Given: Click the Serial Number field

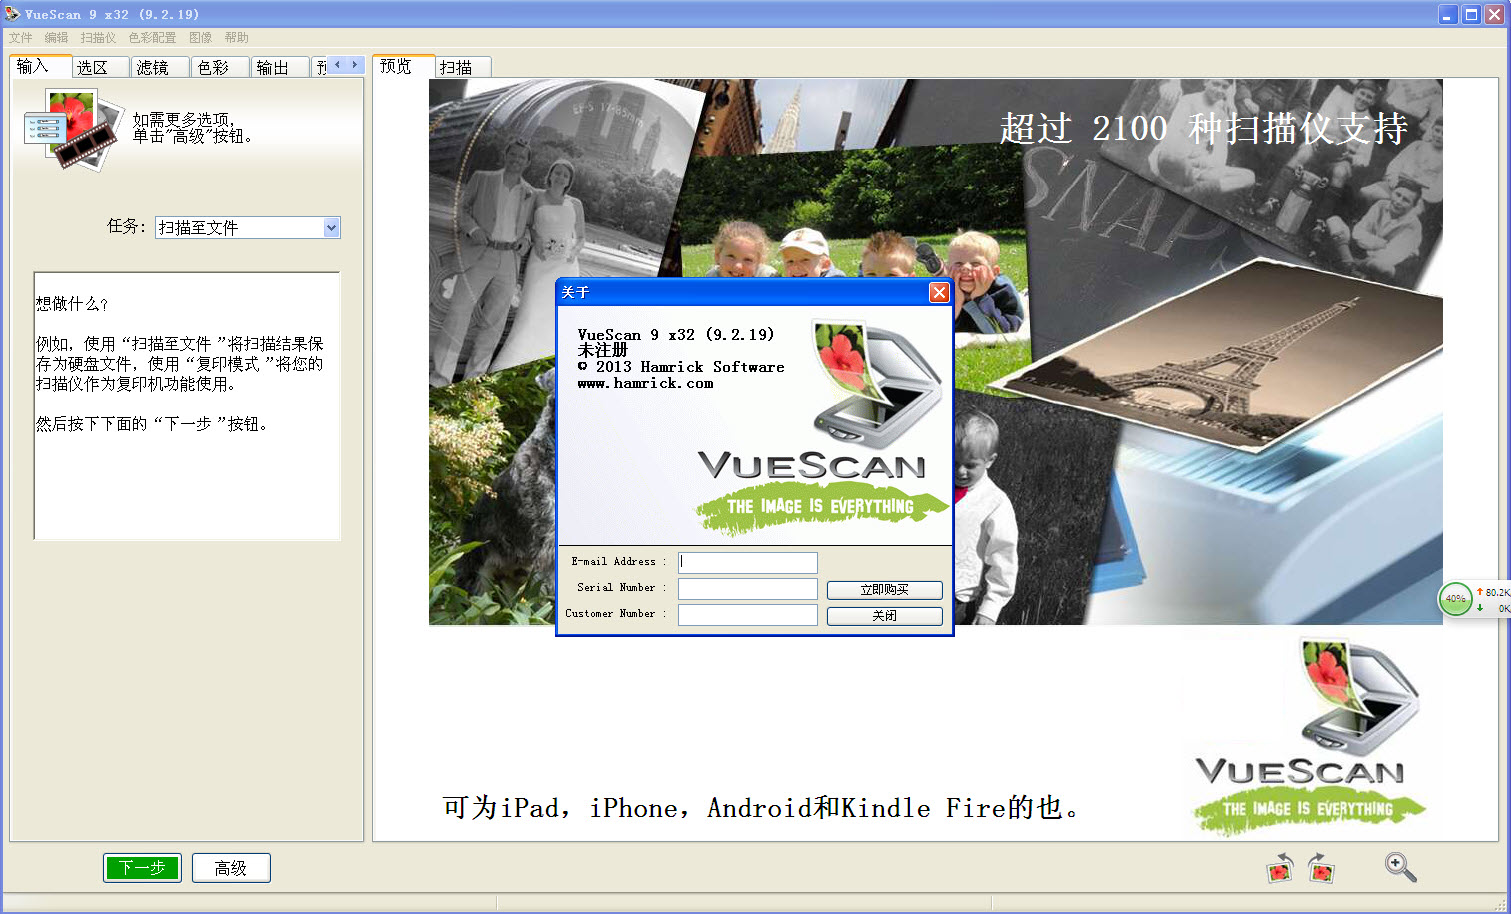Looking at the screenshot, I should [x=748, y=589].
